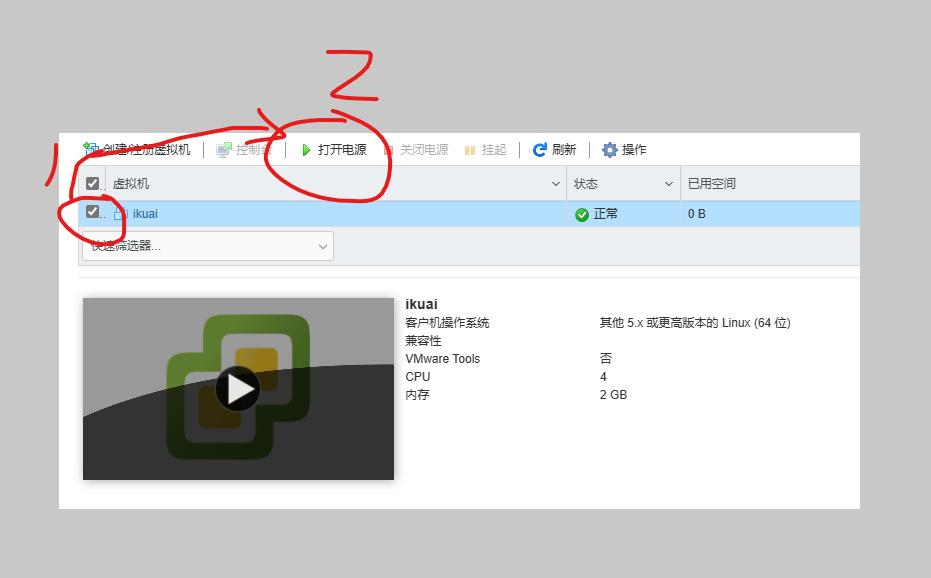This screenshot has width=931, height=578.
Task: Uncheck the ikuai row checkbox
Action: [x=91, y=212]
